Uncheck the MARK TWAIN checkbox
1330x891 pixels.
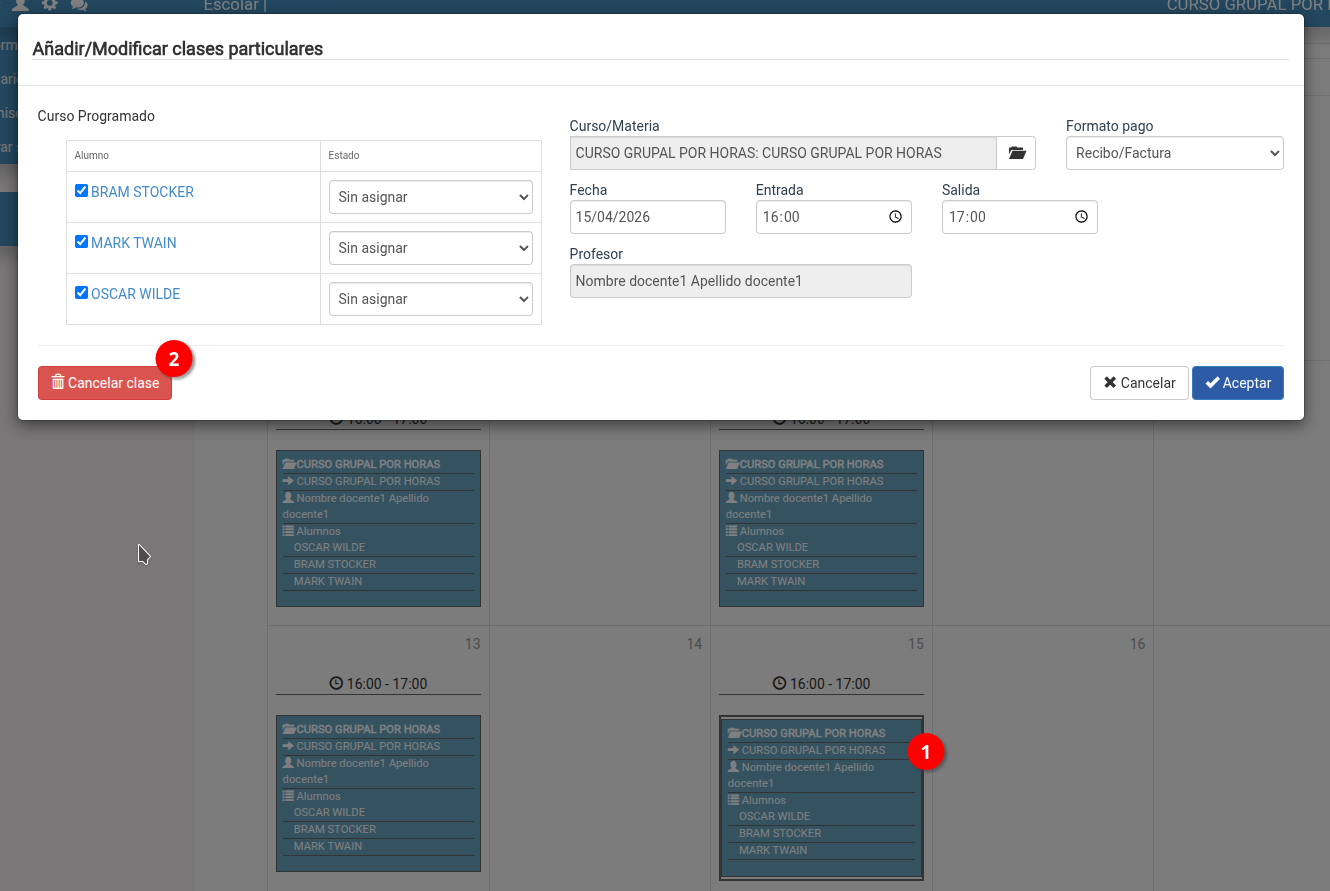(x=82, y=242)
